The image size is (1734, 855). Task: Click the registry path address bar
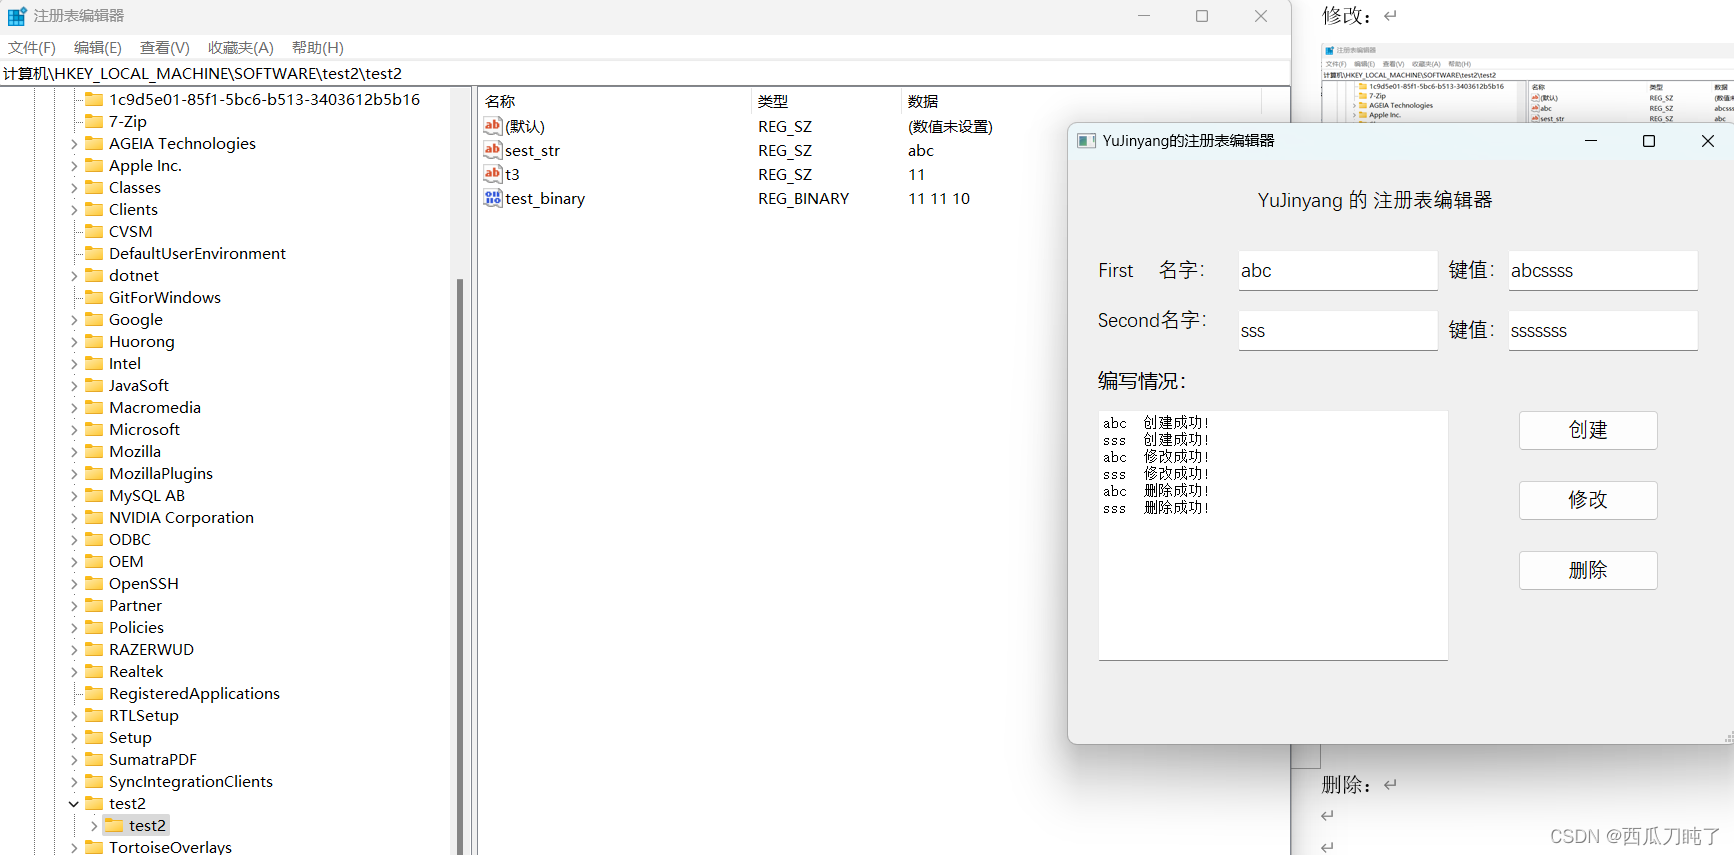point(645,73)
